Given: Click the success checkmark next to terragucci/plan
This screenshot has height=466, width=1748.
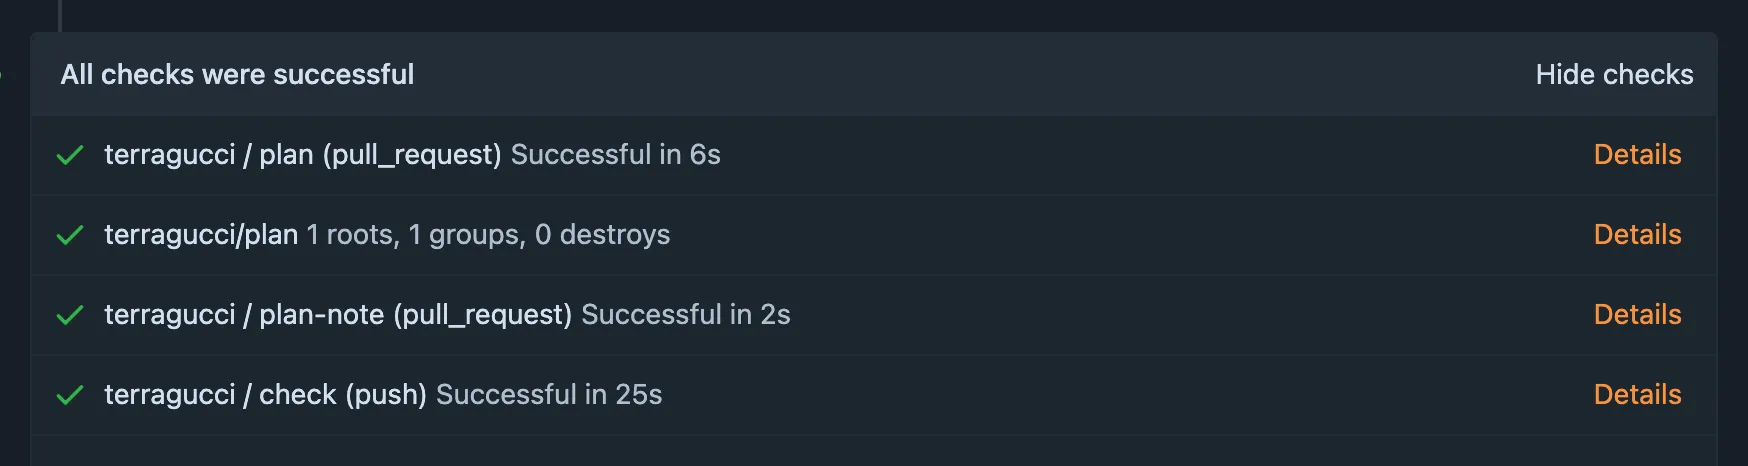Looking at the screenshot, I should click(70, 235).
